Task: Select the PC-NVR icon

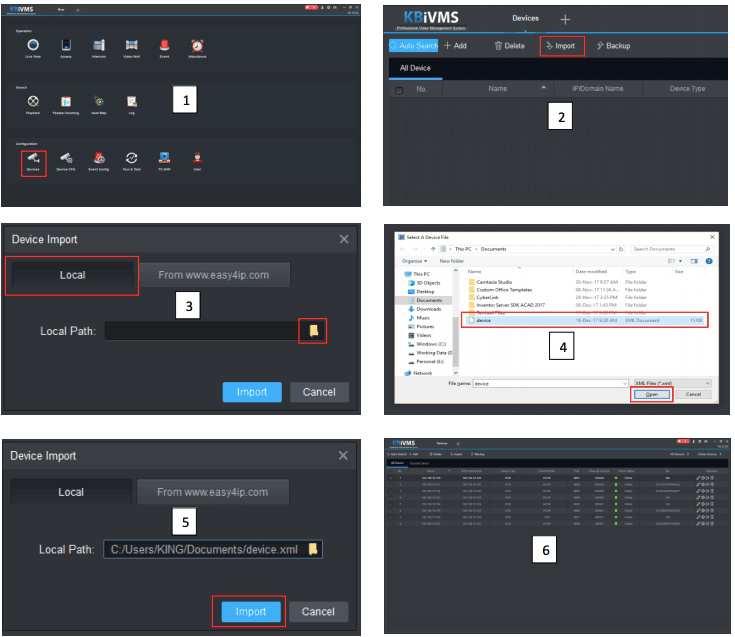Action: 164,158
